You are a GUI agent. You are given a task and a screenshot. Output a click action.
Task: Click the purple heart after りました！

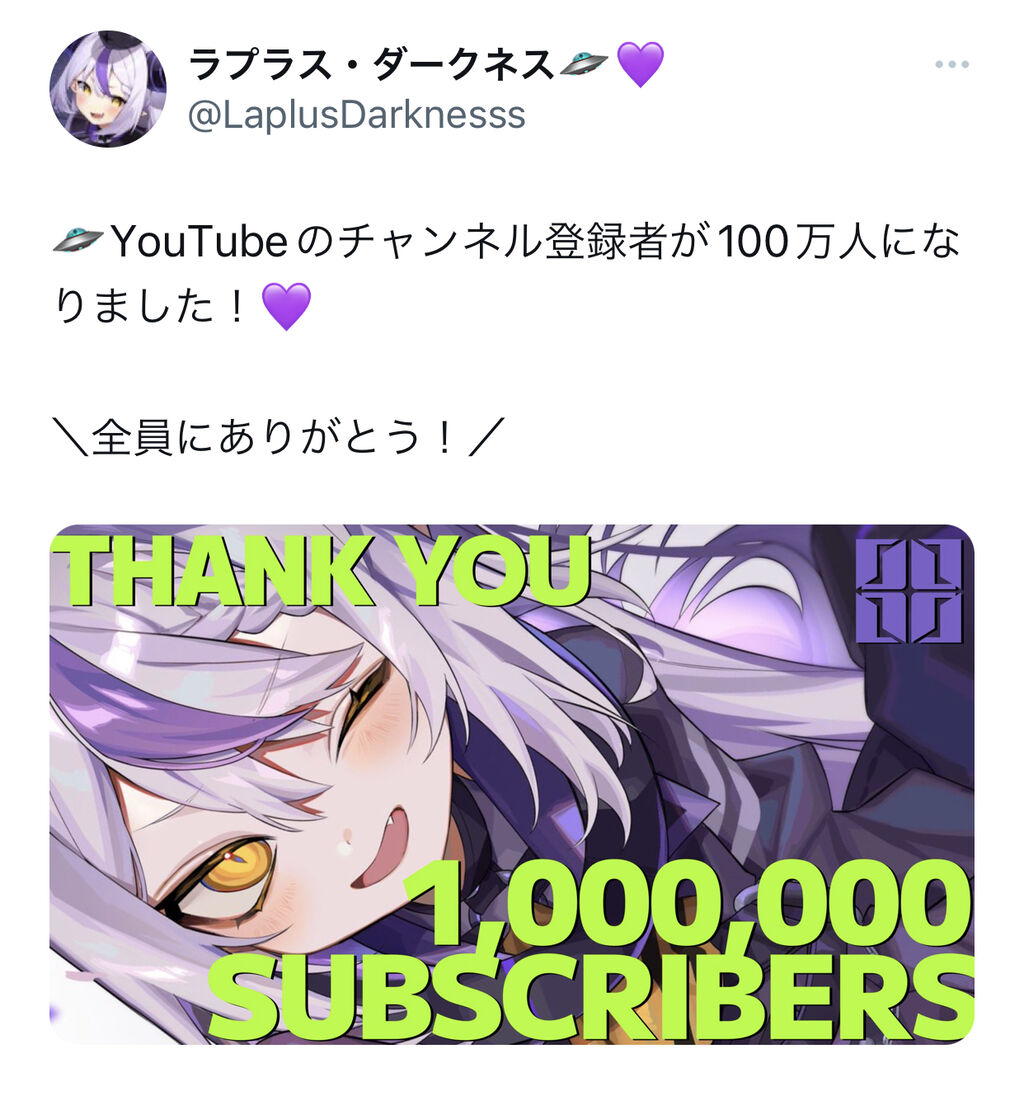tap(286, 306)
